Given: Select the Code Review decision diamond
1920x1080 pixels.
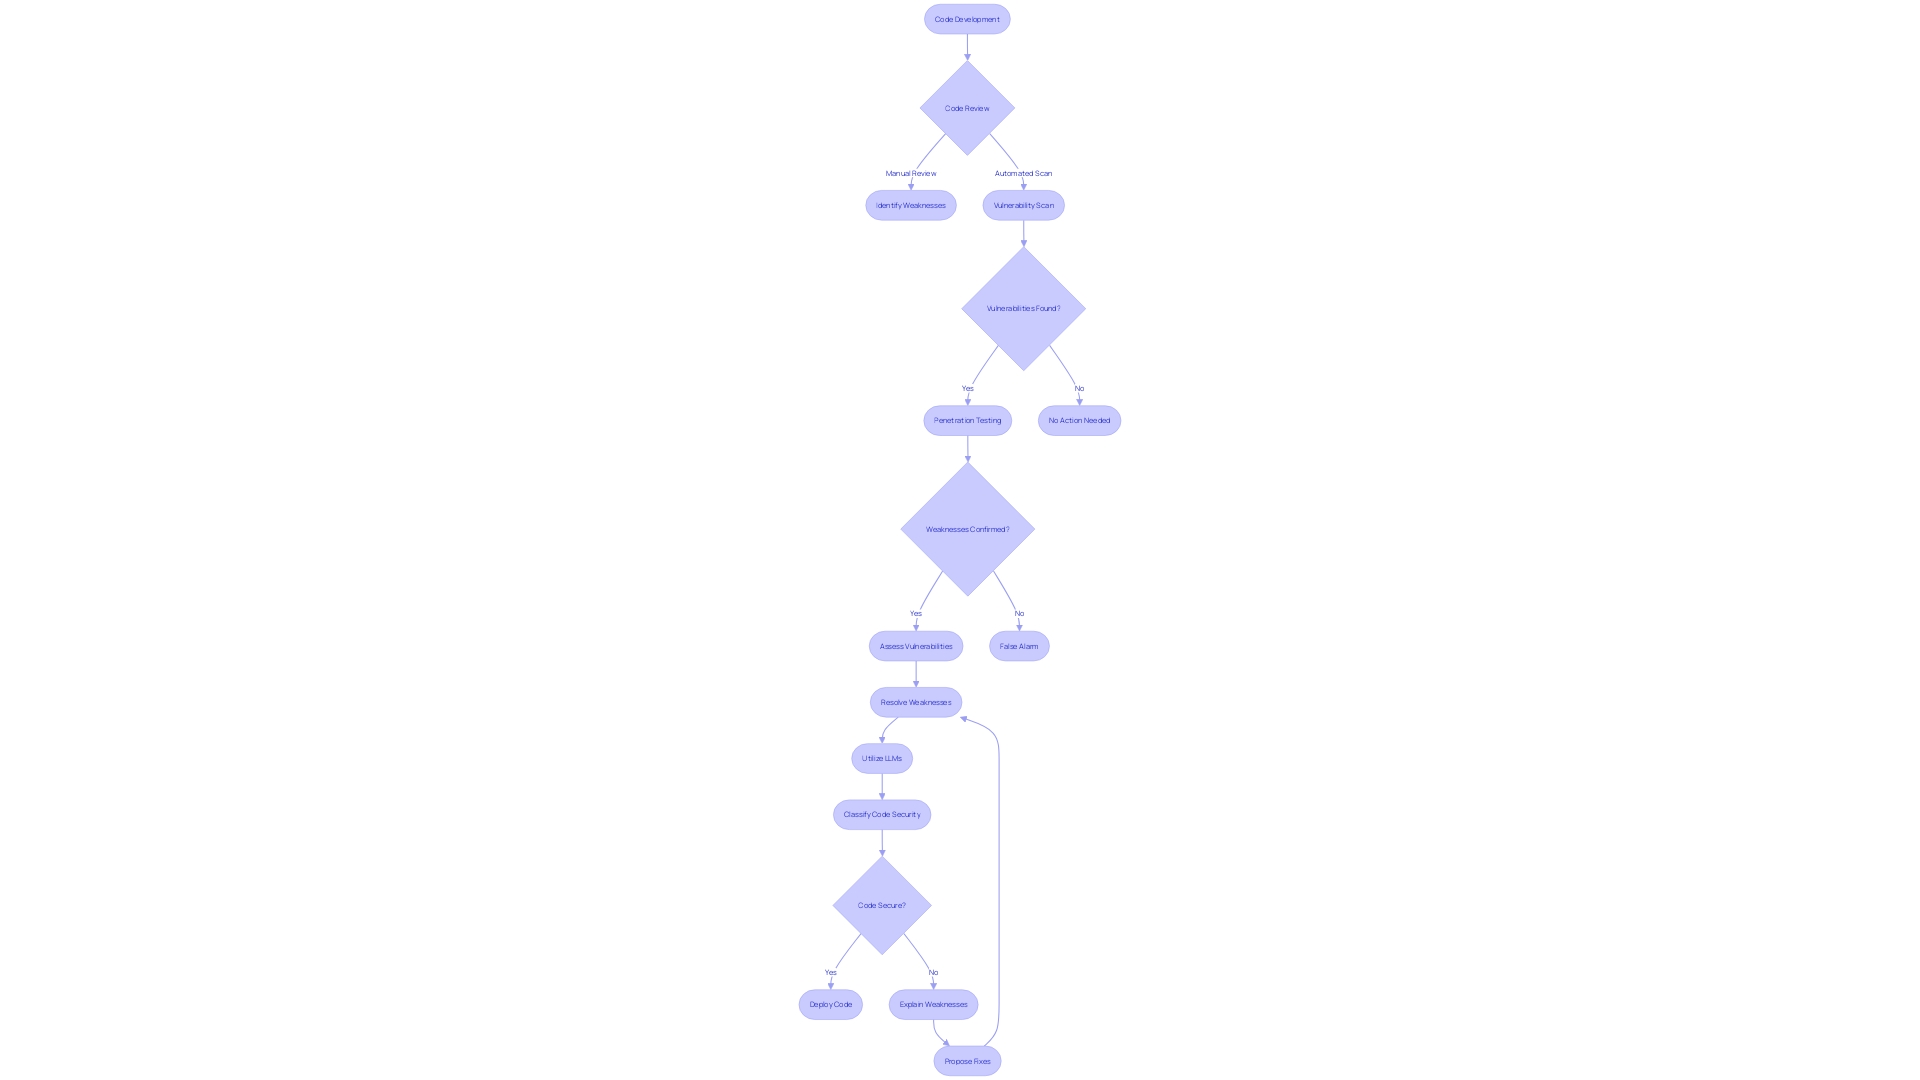Looking at the screenshot, I should pyautogui.click(x=967, y=108).
